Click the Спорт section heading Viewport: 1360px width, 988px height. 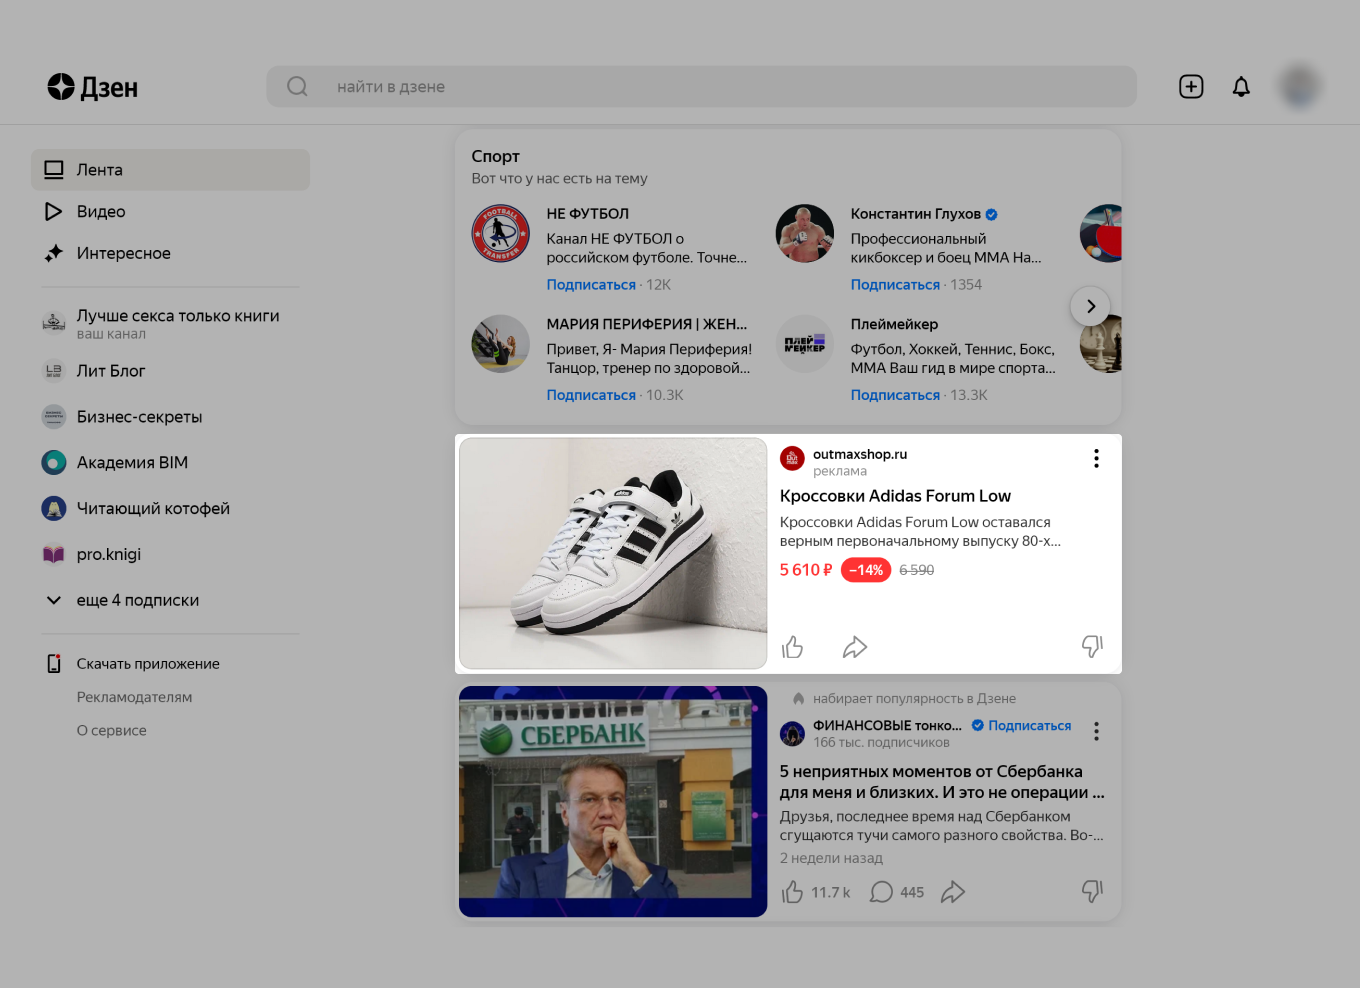click(496, 156)
